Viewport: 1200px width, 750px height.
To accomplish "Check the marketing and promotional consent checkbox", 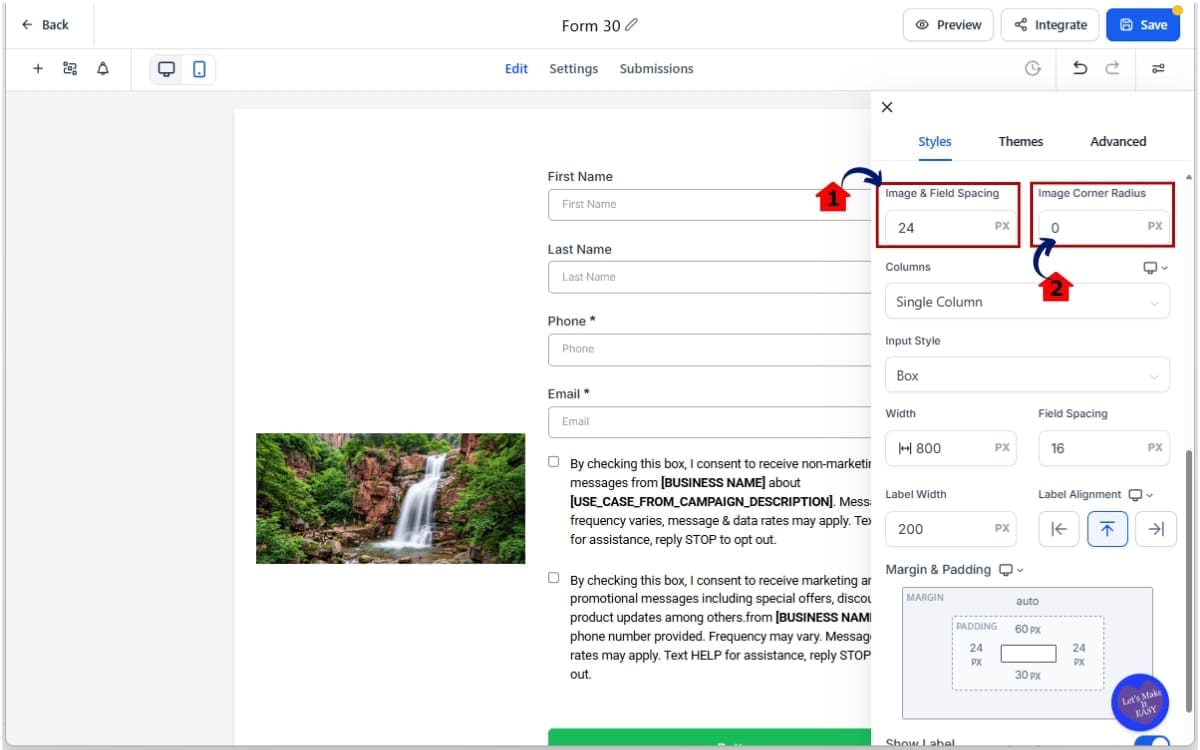I will 553,577.
